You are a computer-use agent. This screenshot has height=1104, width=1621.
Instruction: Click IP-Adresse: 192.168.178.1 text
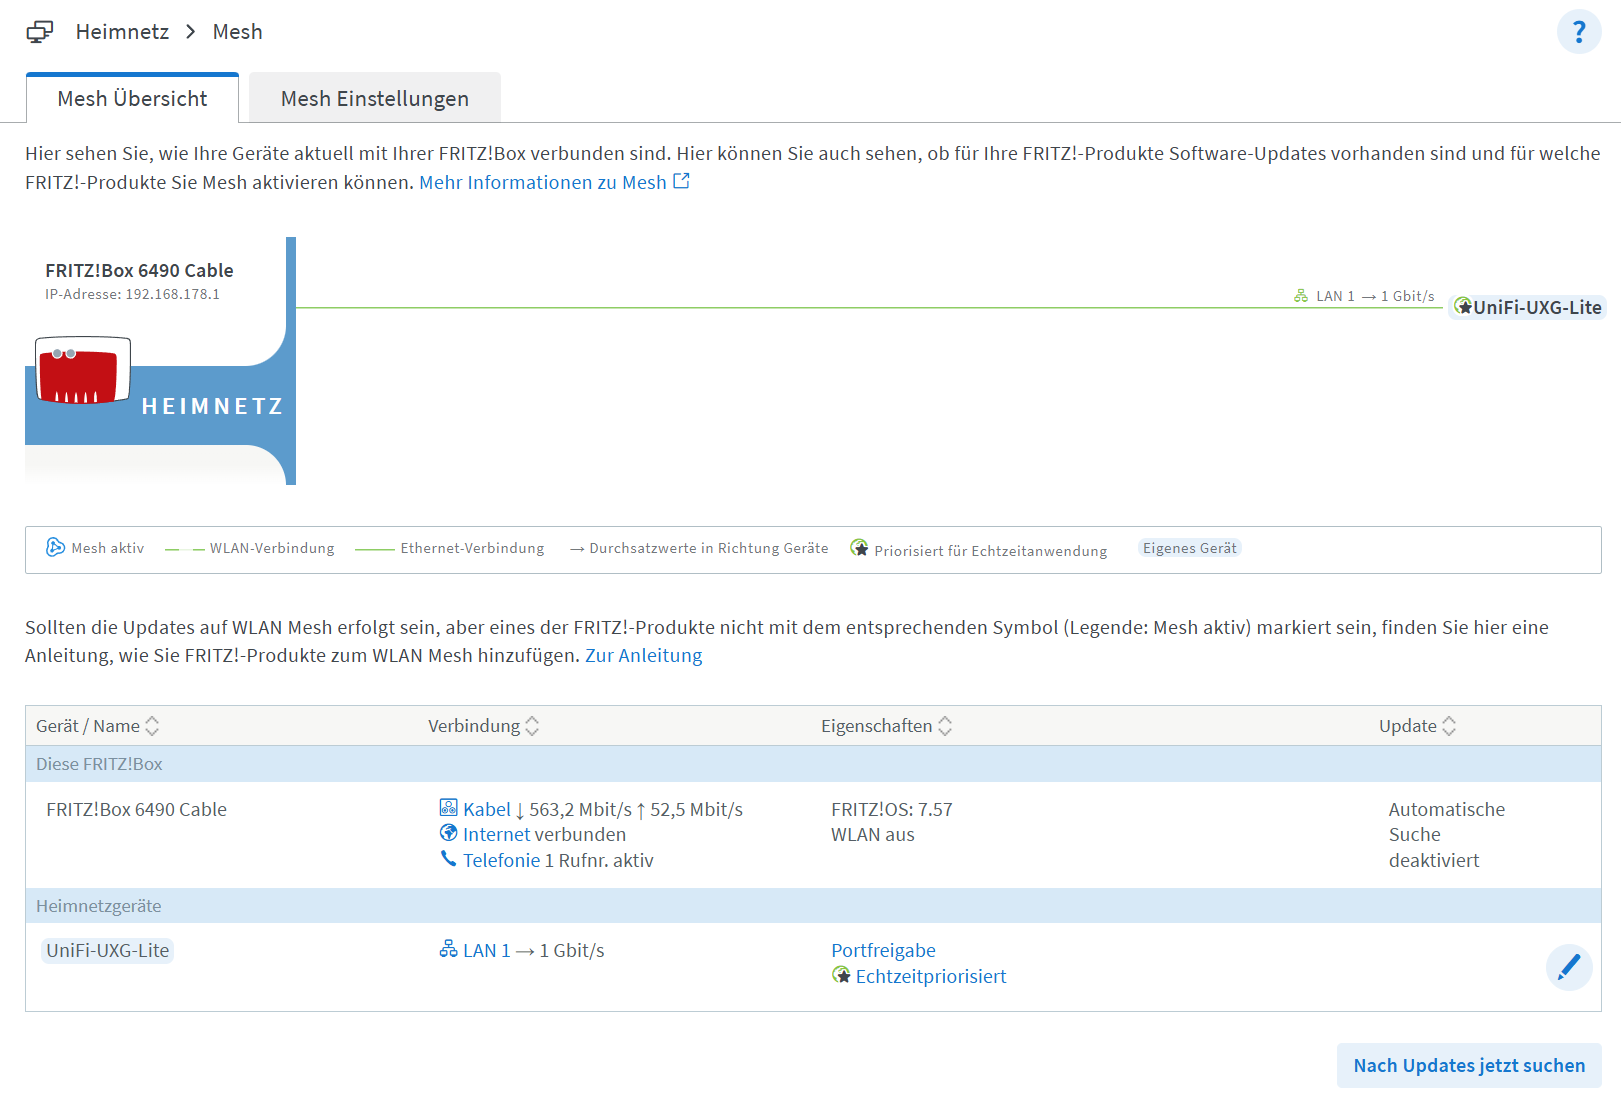[x=132, y=294]
